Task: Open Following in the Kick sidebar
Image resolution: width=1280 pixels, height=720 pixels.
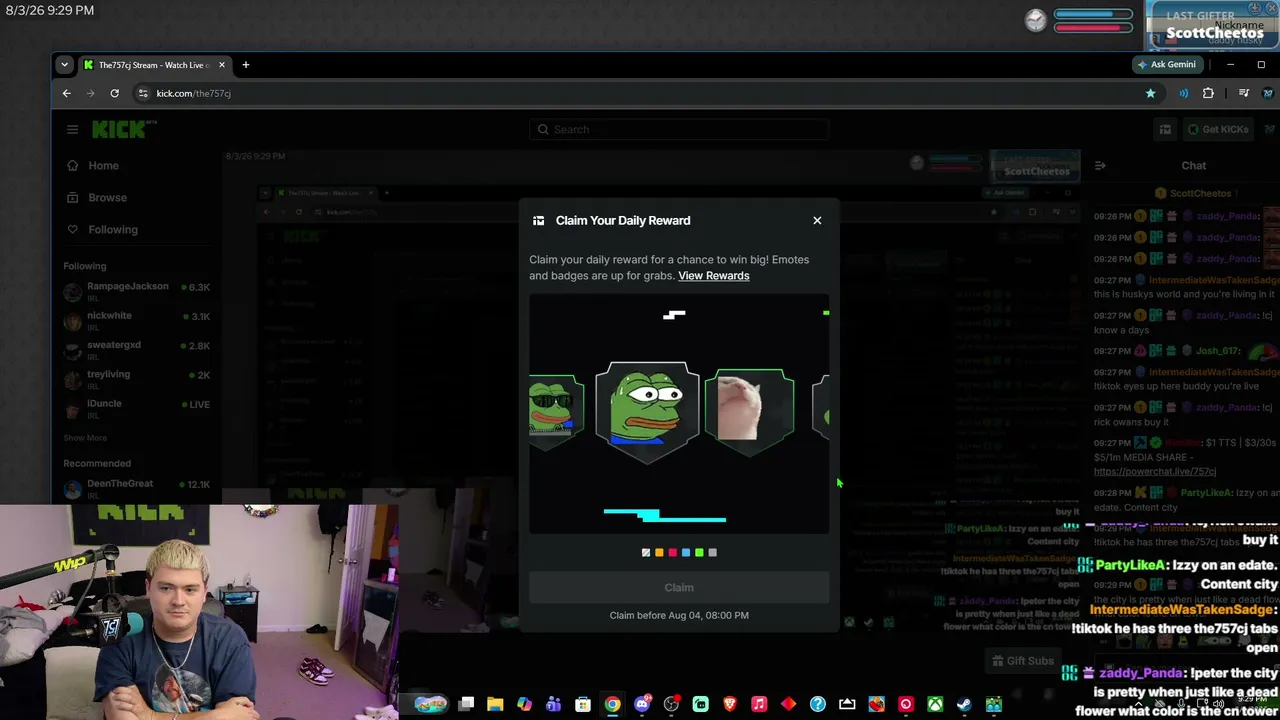Action: tap(112, 230)
